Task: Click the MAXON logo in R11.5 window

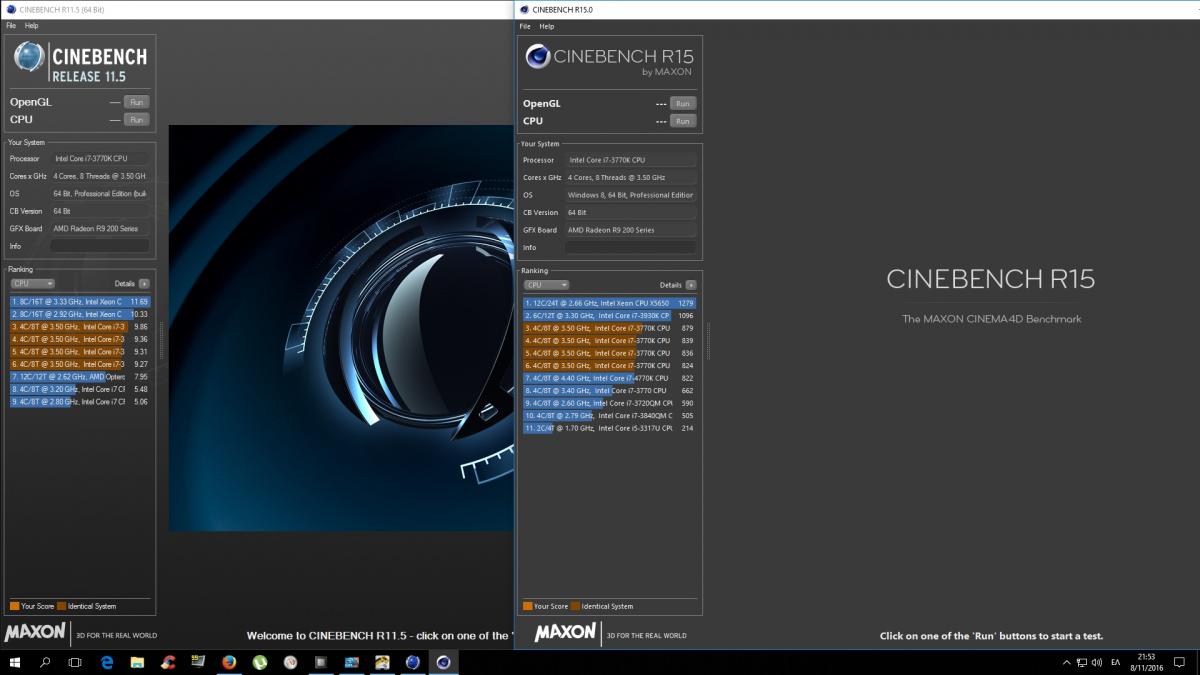Action: click(x=35, y=633)
